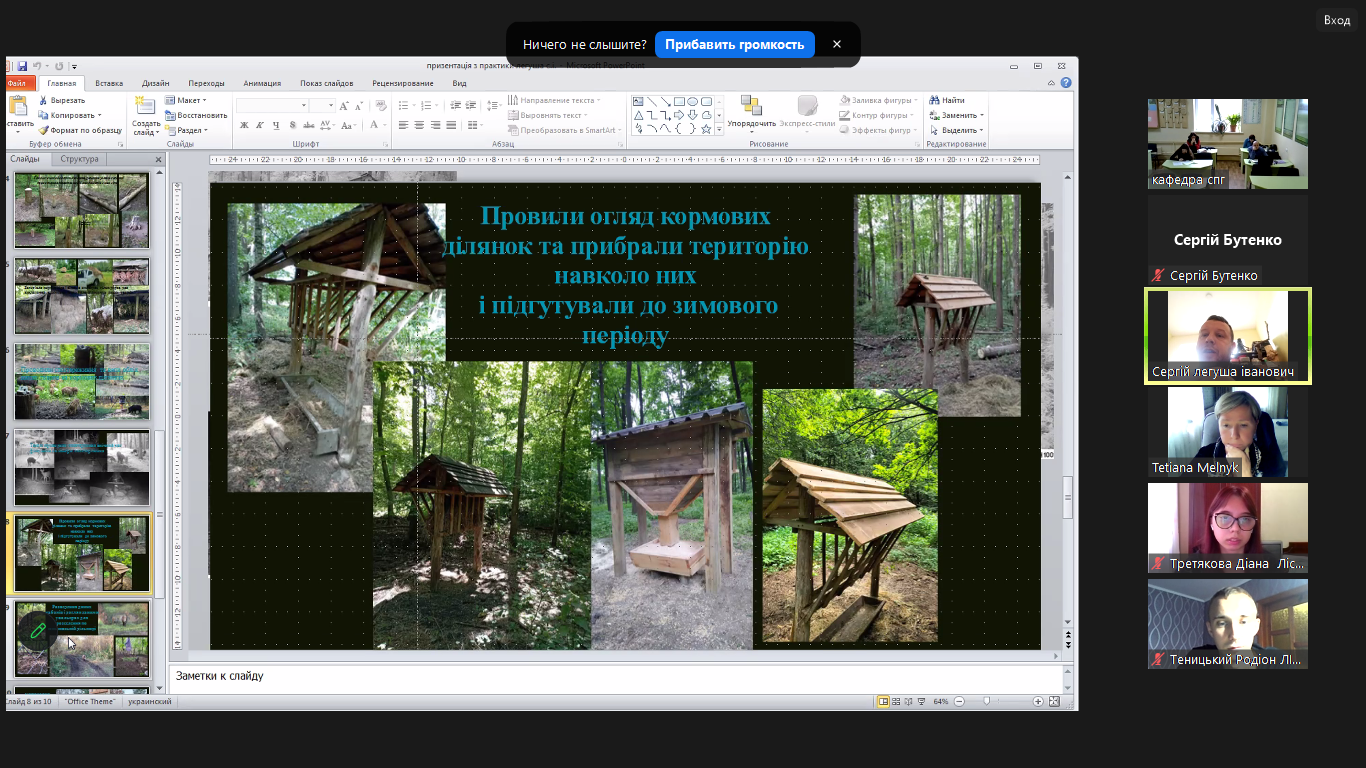Open Рецензирование ribbon tab

click(403, 84)
